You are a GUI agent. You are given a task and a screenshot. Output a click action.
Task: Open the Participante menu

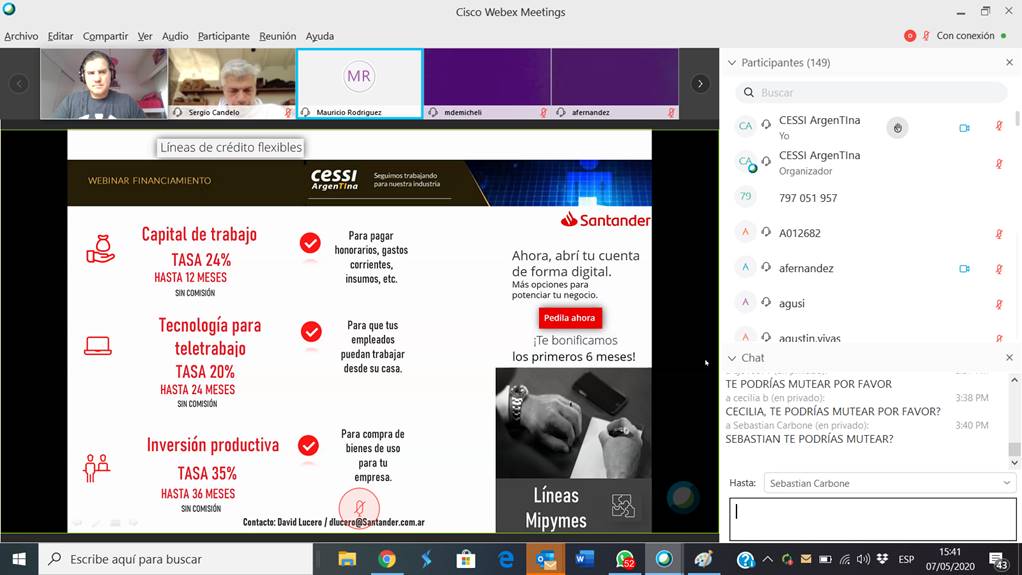pos(224,36)
